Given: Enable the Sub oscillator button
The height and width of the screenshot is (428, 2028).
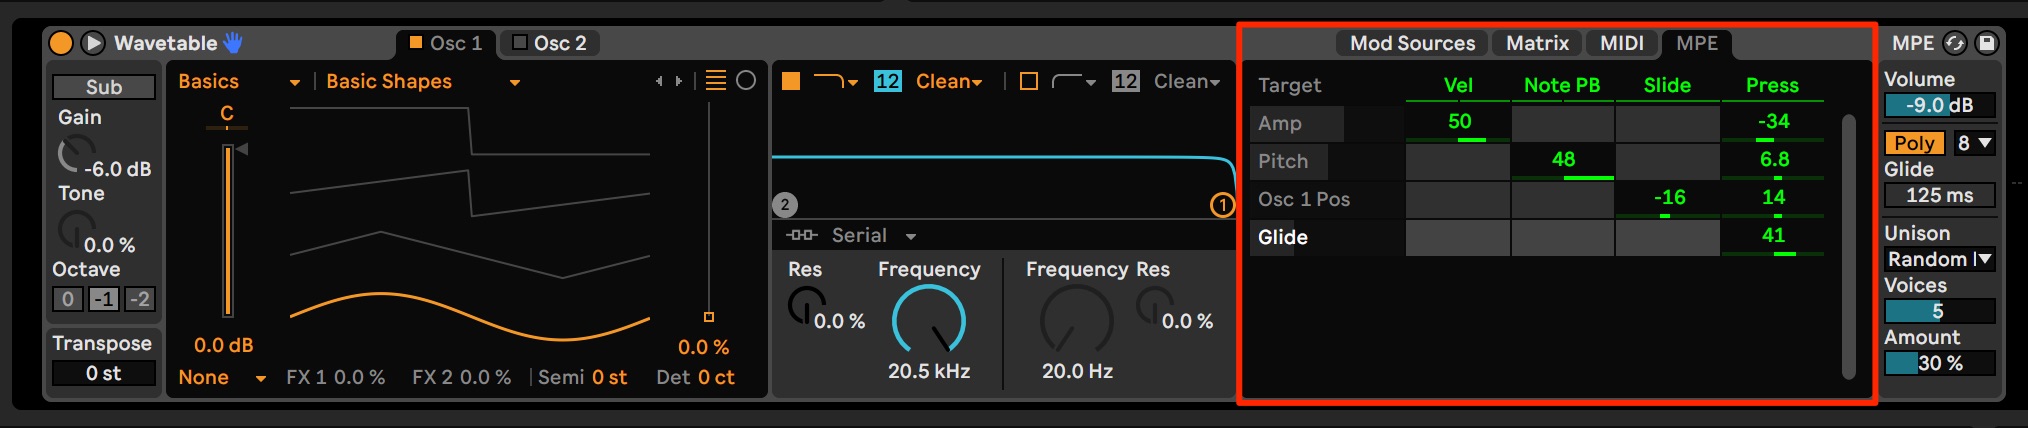Looking at the screenshot, I should (x=104, y=87).
